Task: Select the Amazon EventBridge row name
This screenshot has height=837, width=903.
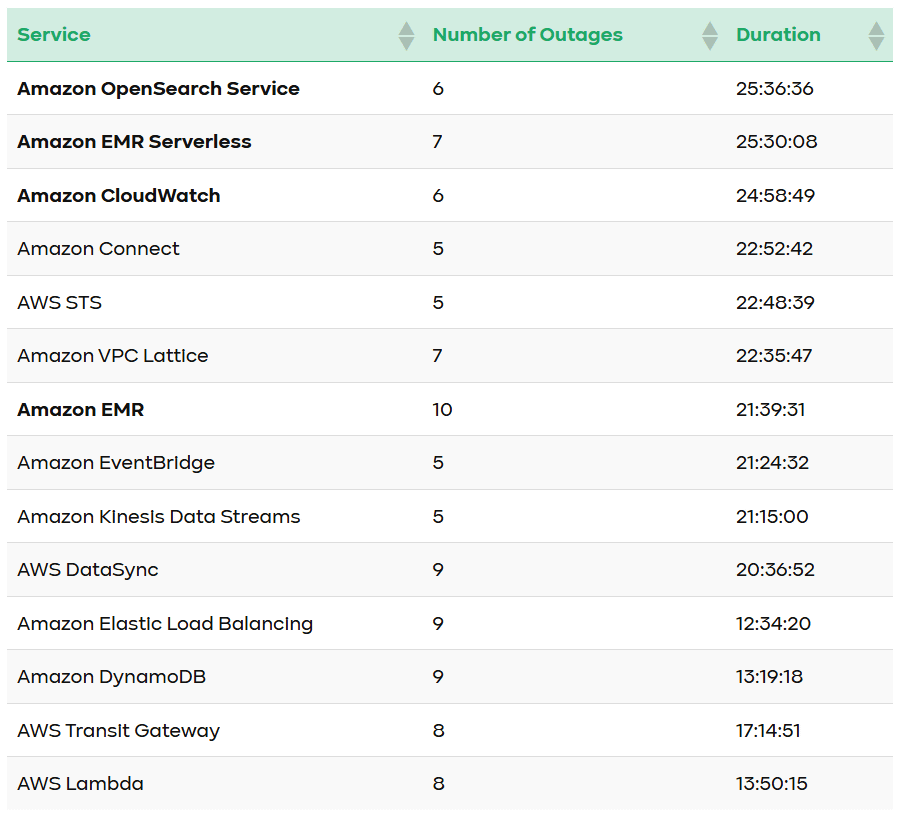Action: pos(116,463)
